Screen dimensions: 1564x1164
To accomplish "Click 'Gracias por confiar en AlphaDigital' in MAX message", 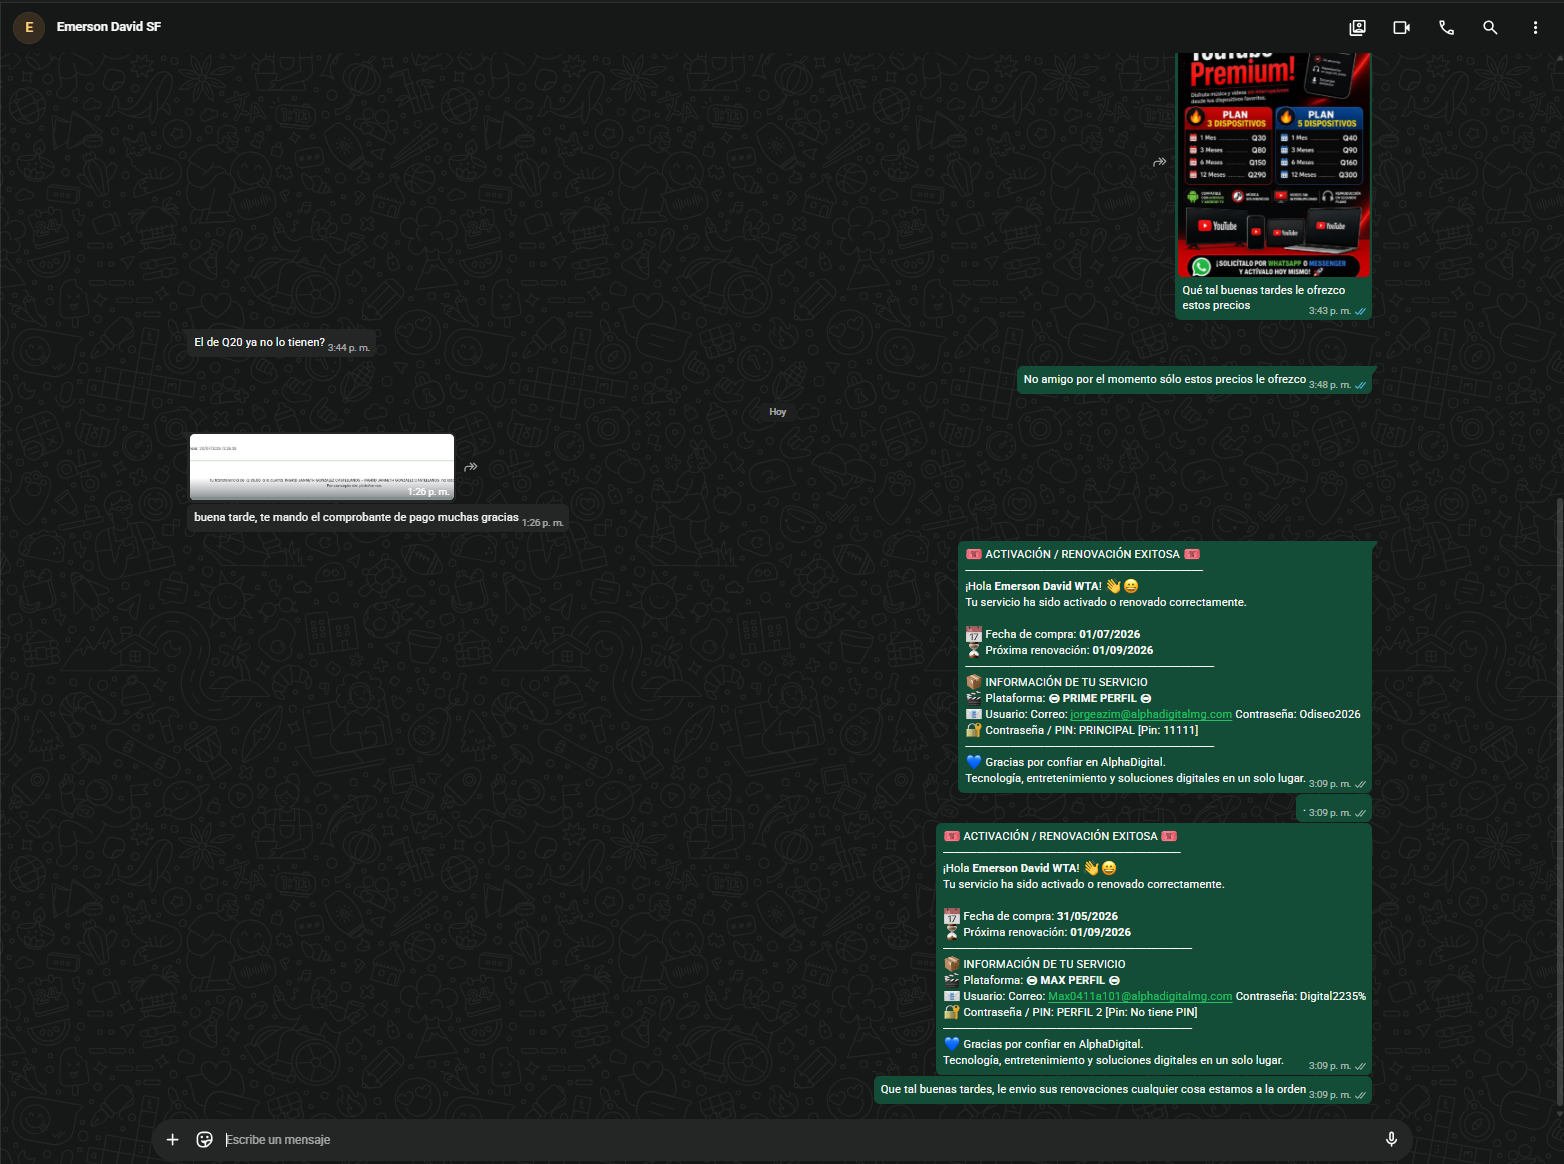I will tap(1053, 1044).
